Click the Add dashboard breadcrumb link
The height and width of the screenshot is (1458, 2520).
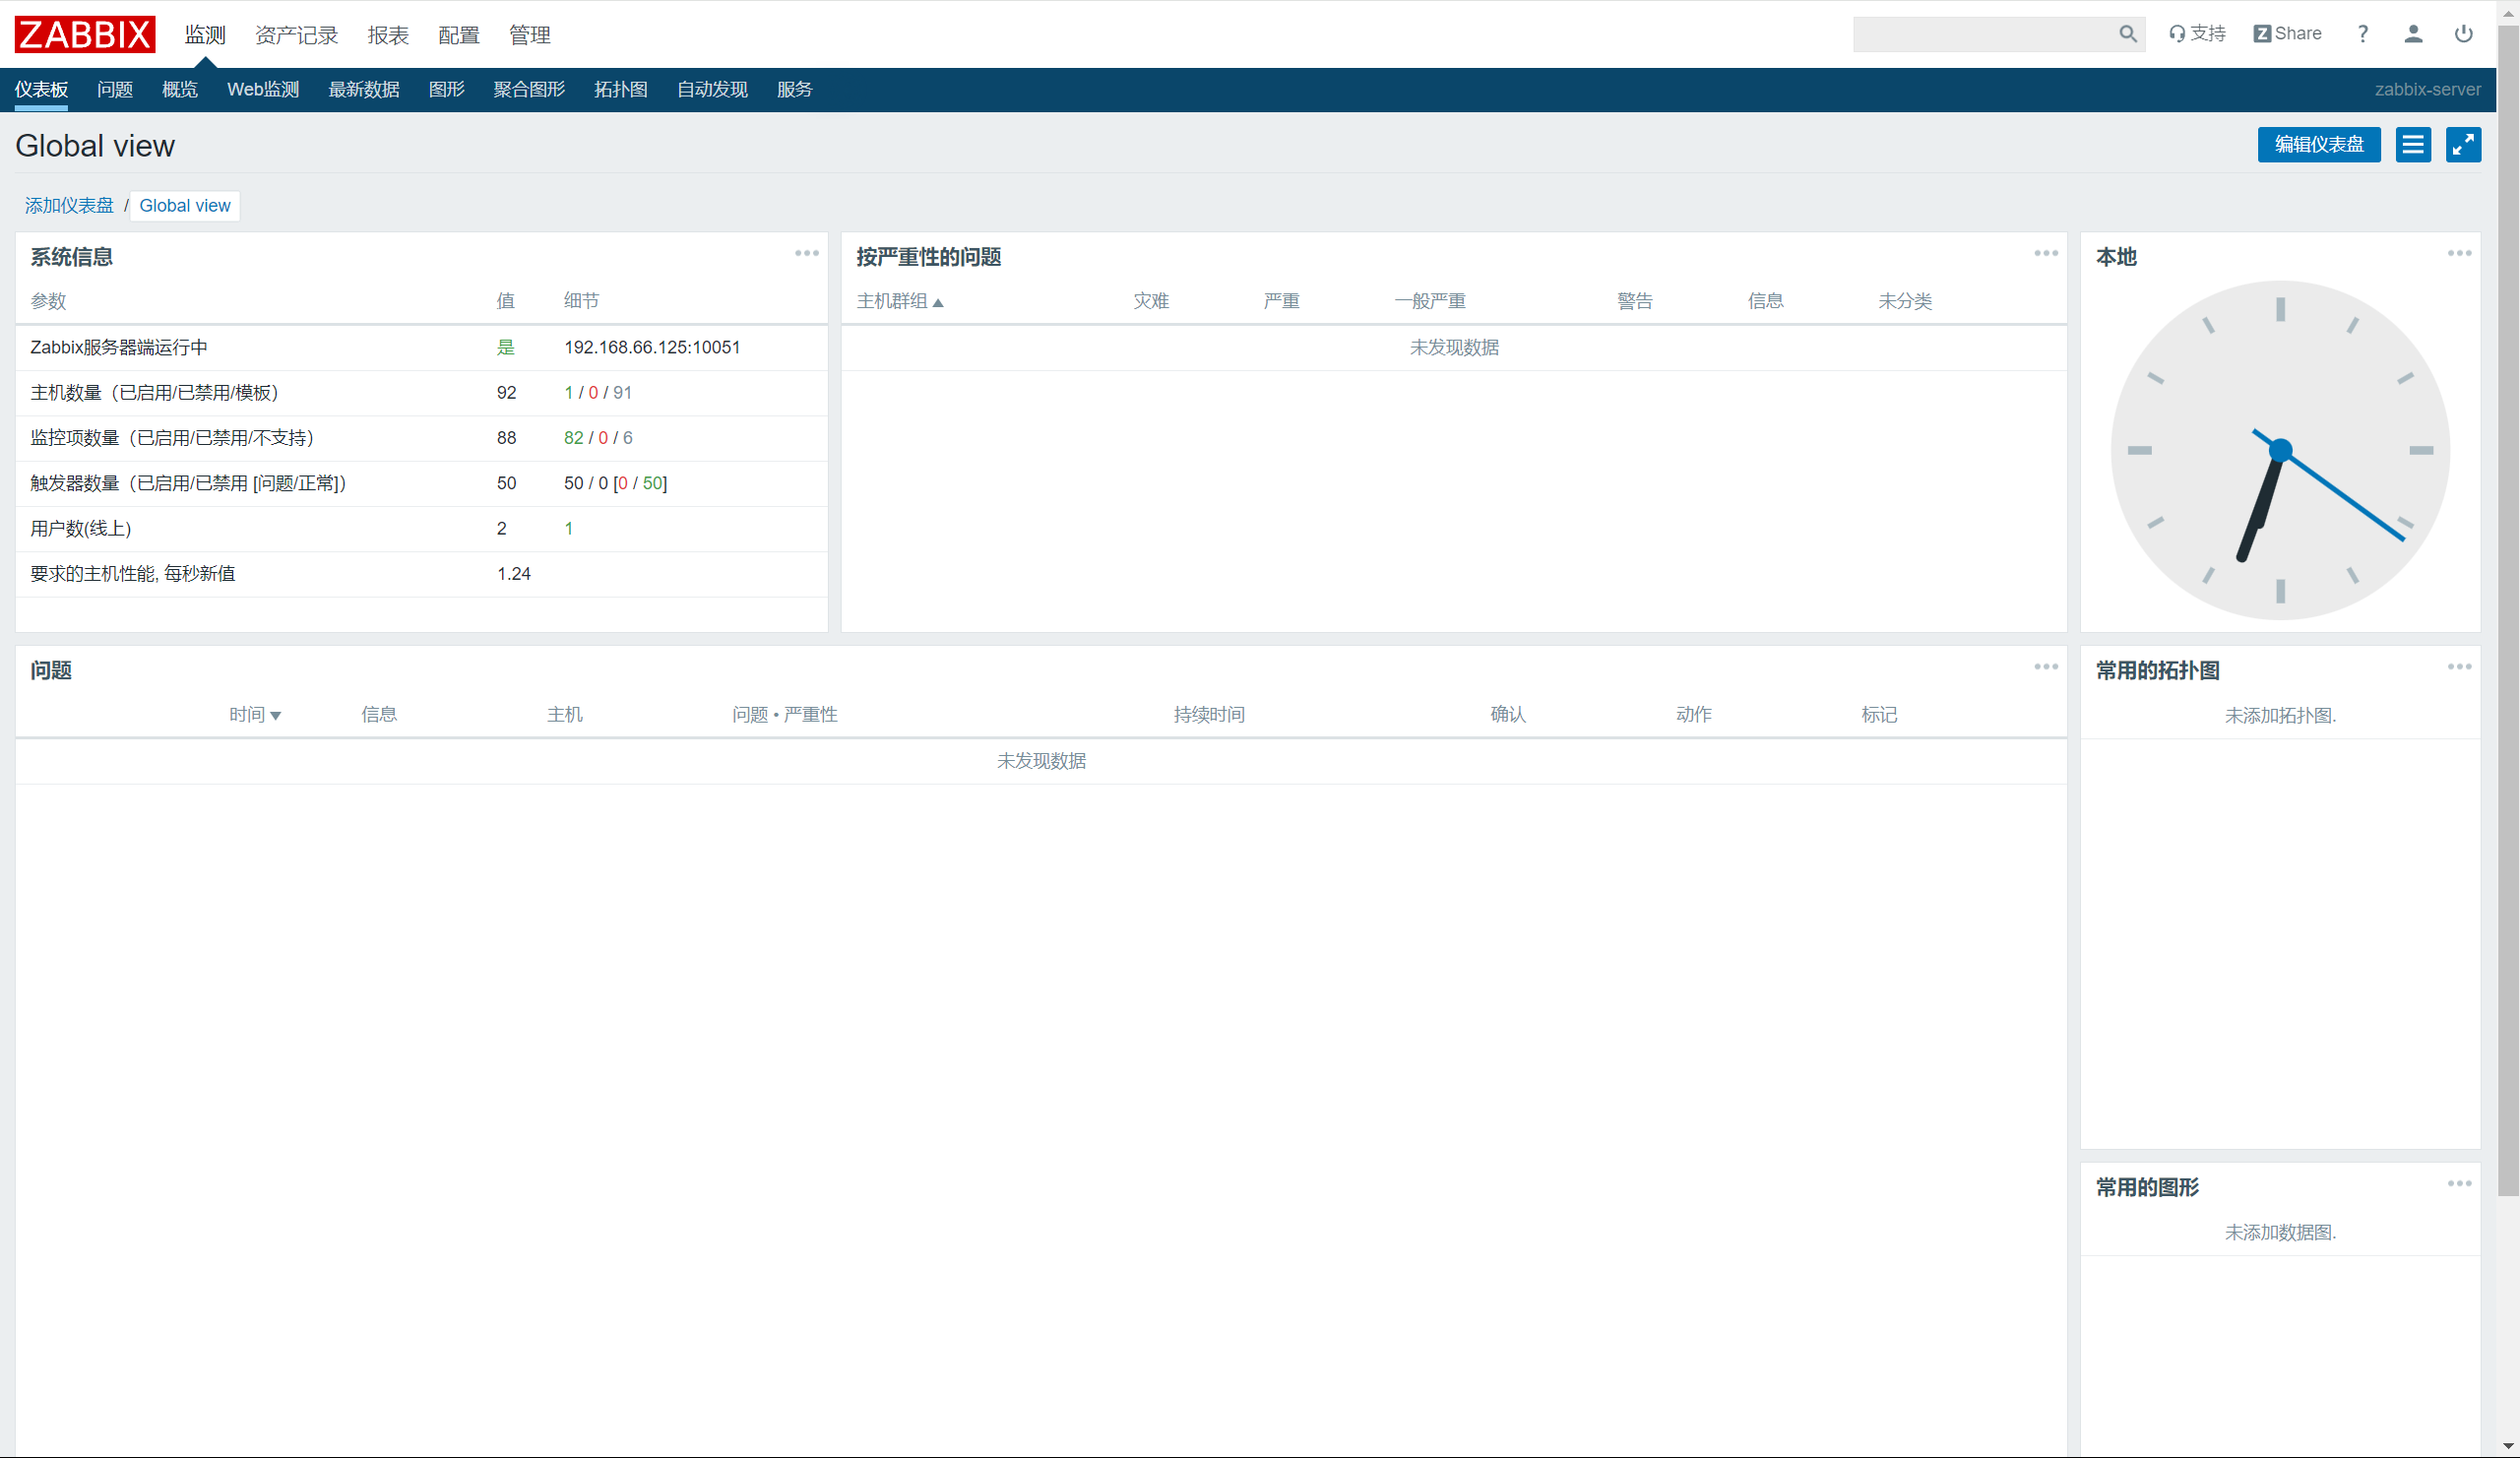[x=69, y=206]
